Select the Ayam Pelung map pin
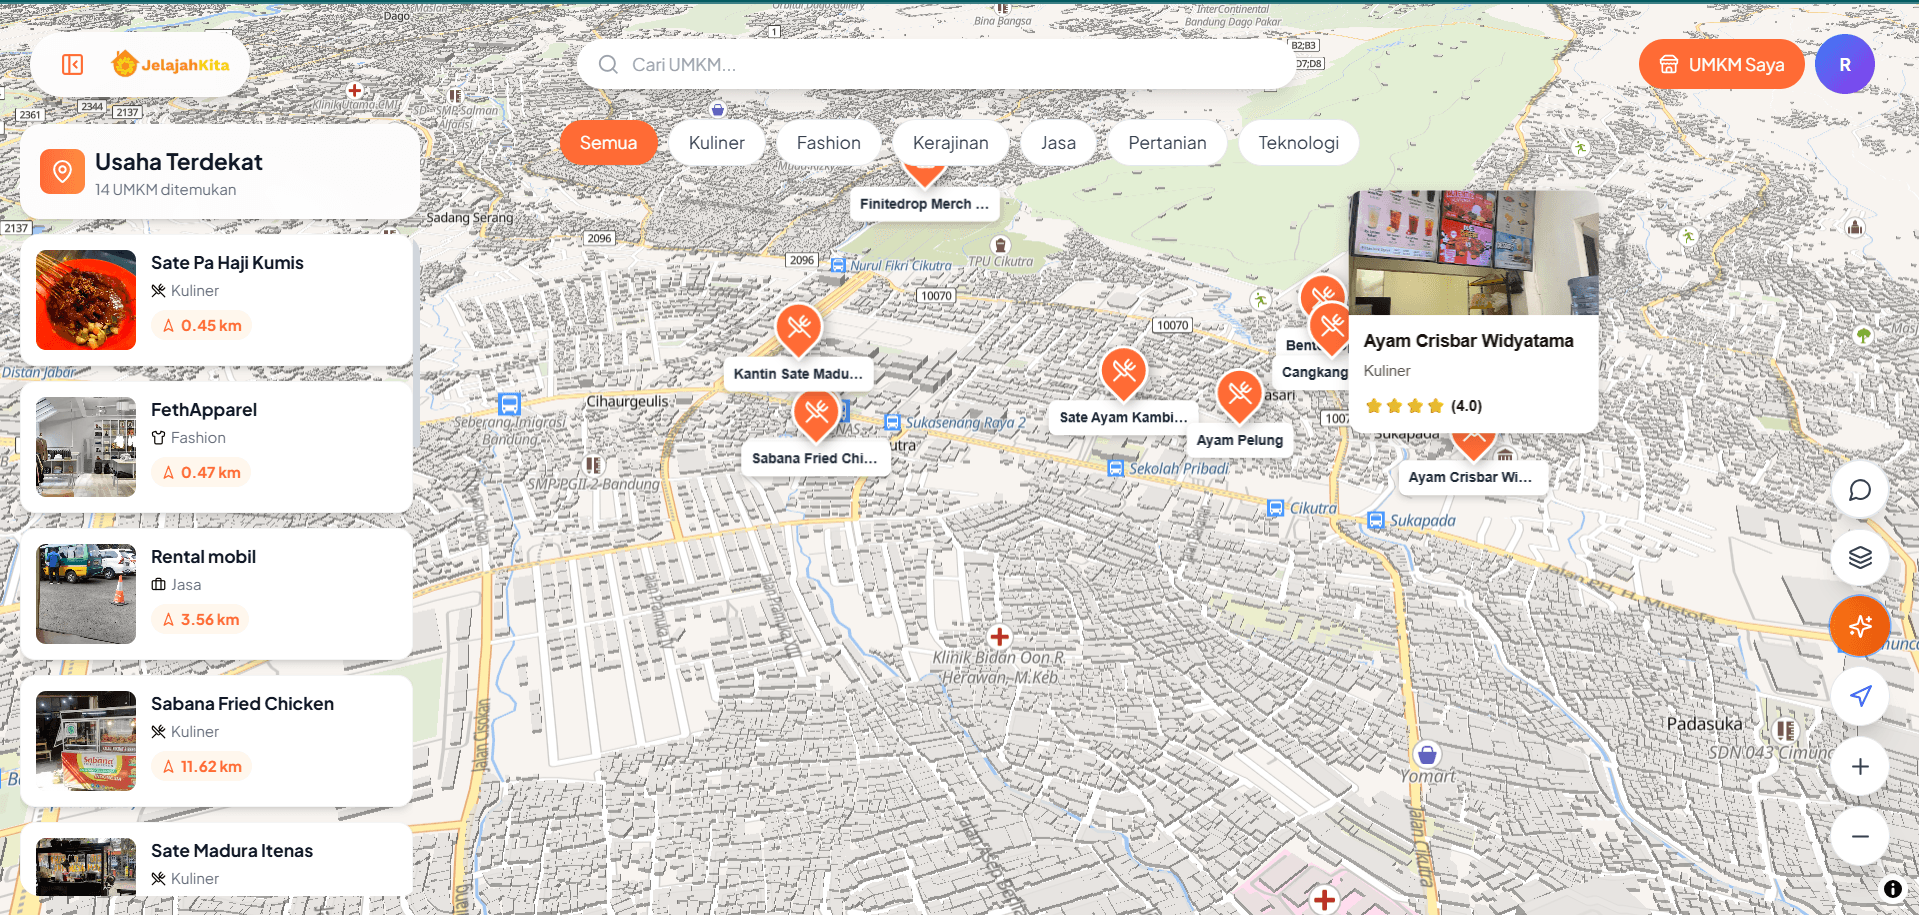1919x915 pixels. click(x=1240, y=395)
